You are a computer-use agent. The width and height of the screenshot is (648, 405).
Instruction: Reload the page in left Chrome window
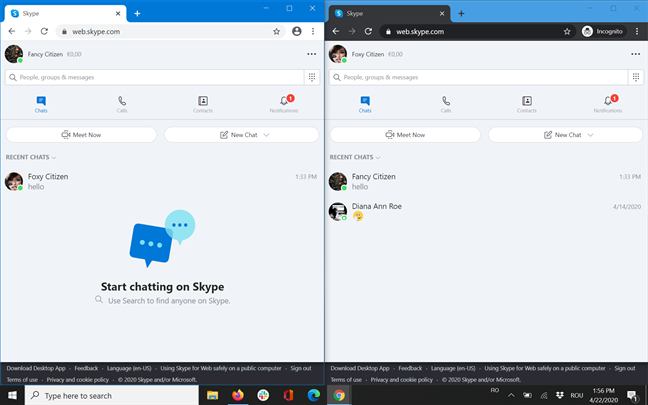pyautogui.click(x=44, y=31)
